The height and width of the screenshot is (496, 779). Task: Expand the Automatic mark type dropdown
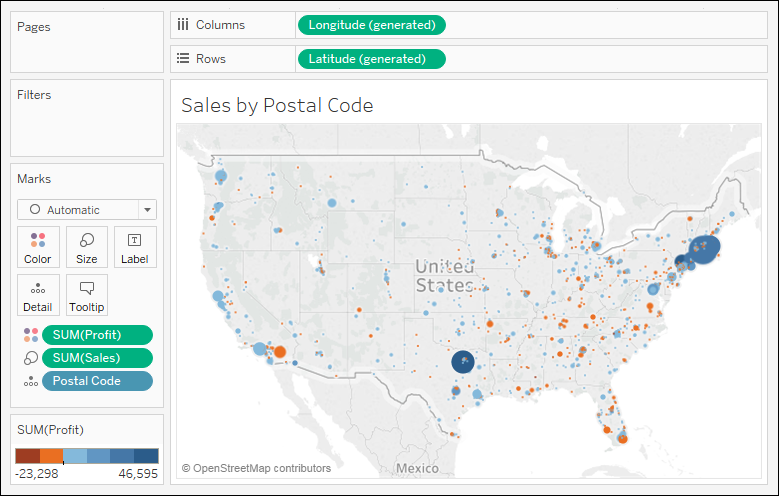click(148, 210)
